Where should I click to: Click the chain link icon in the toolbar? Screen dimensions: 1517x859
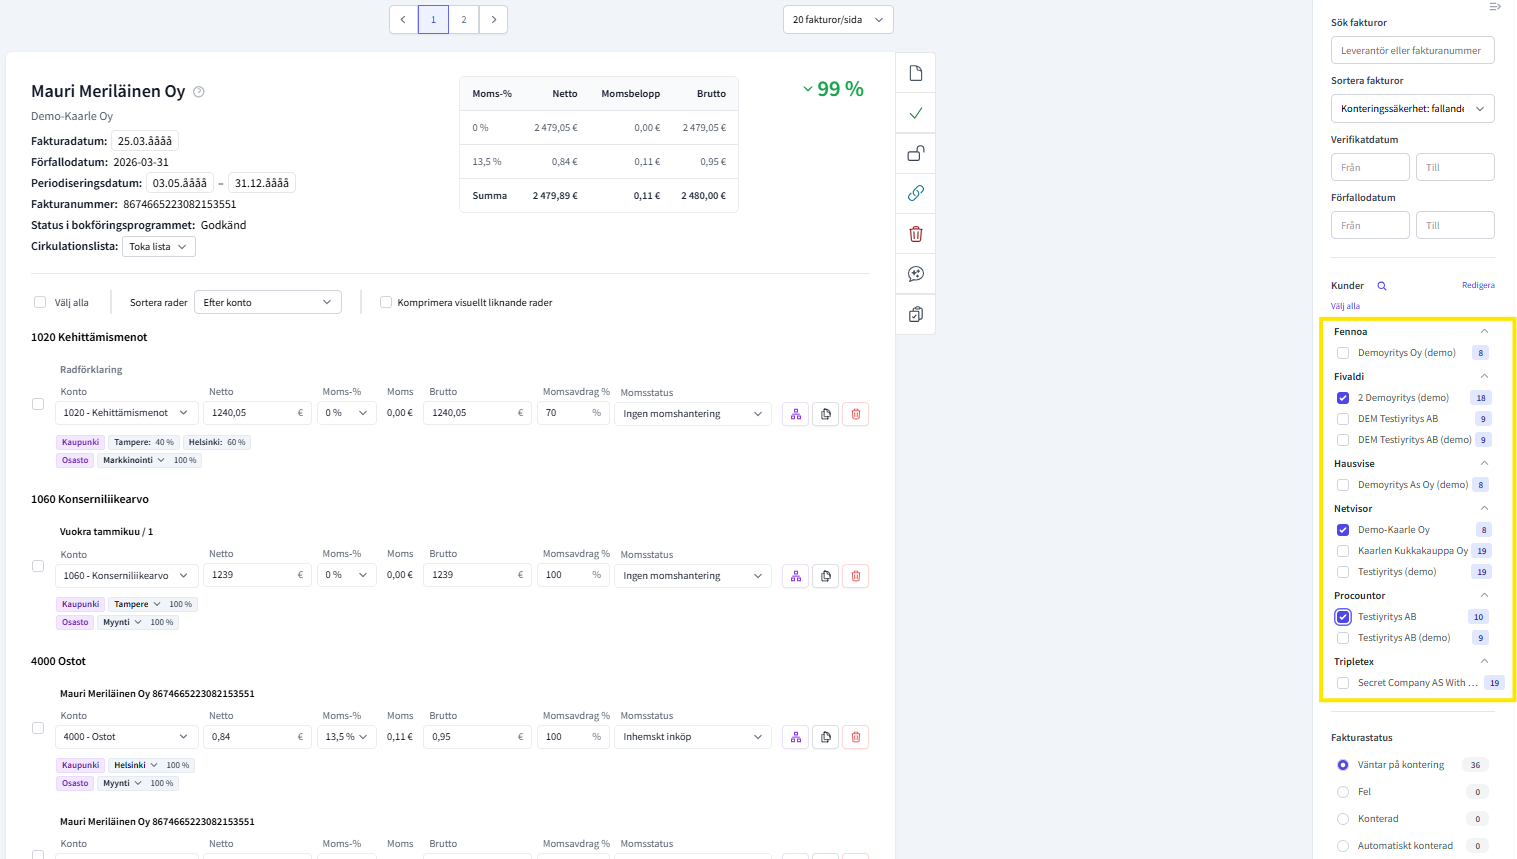coord(915,193)
